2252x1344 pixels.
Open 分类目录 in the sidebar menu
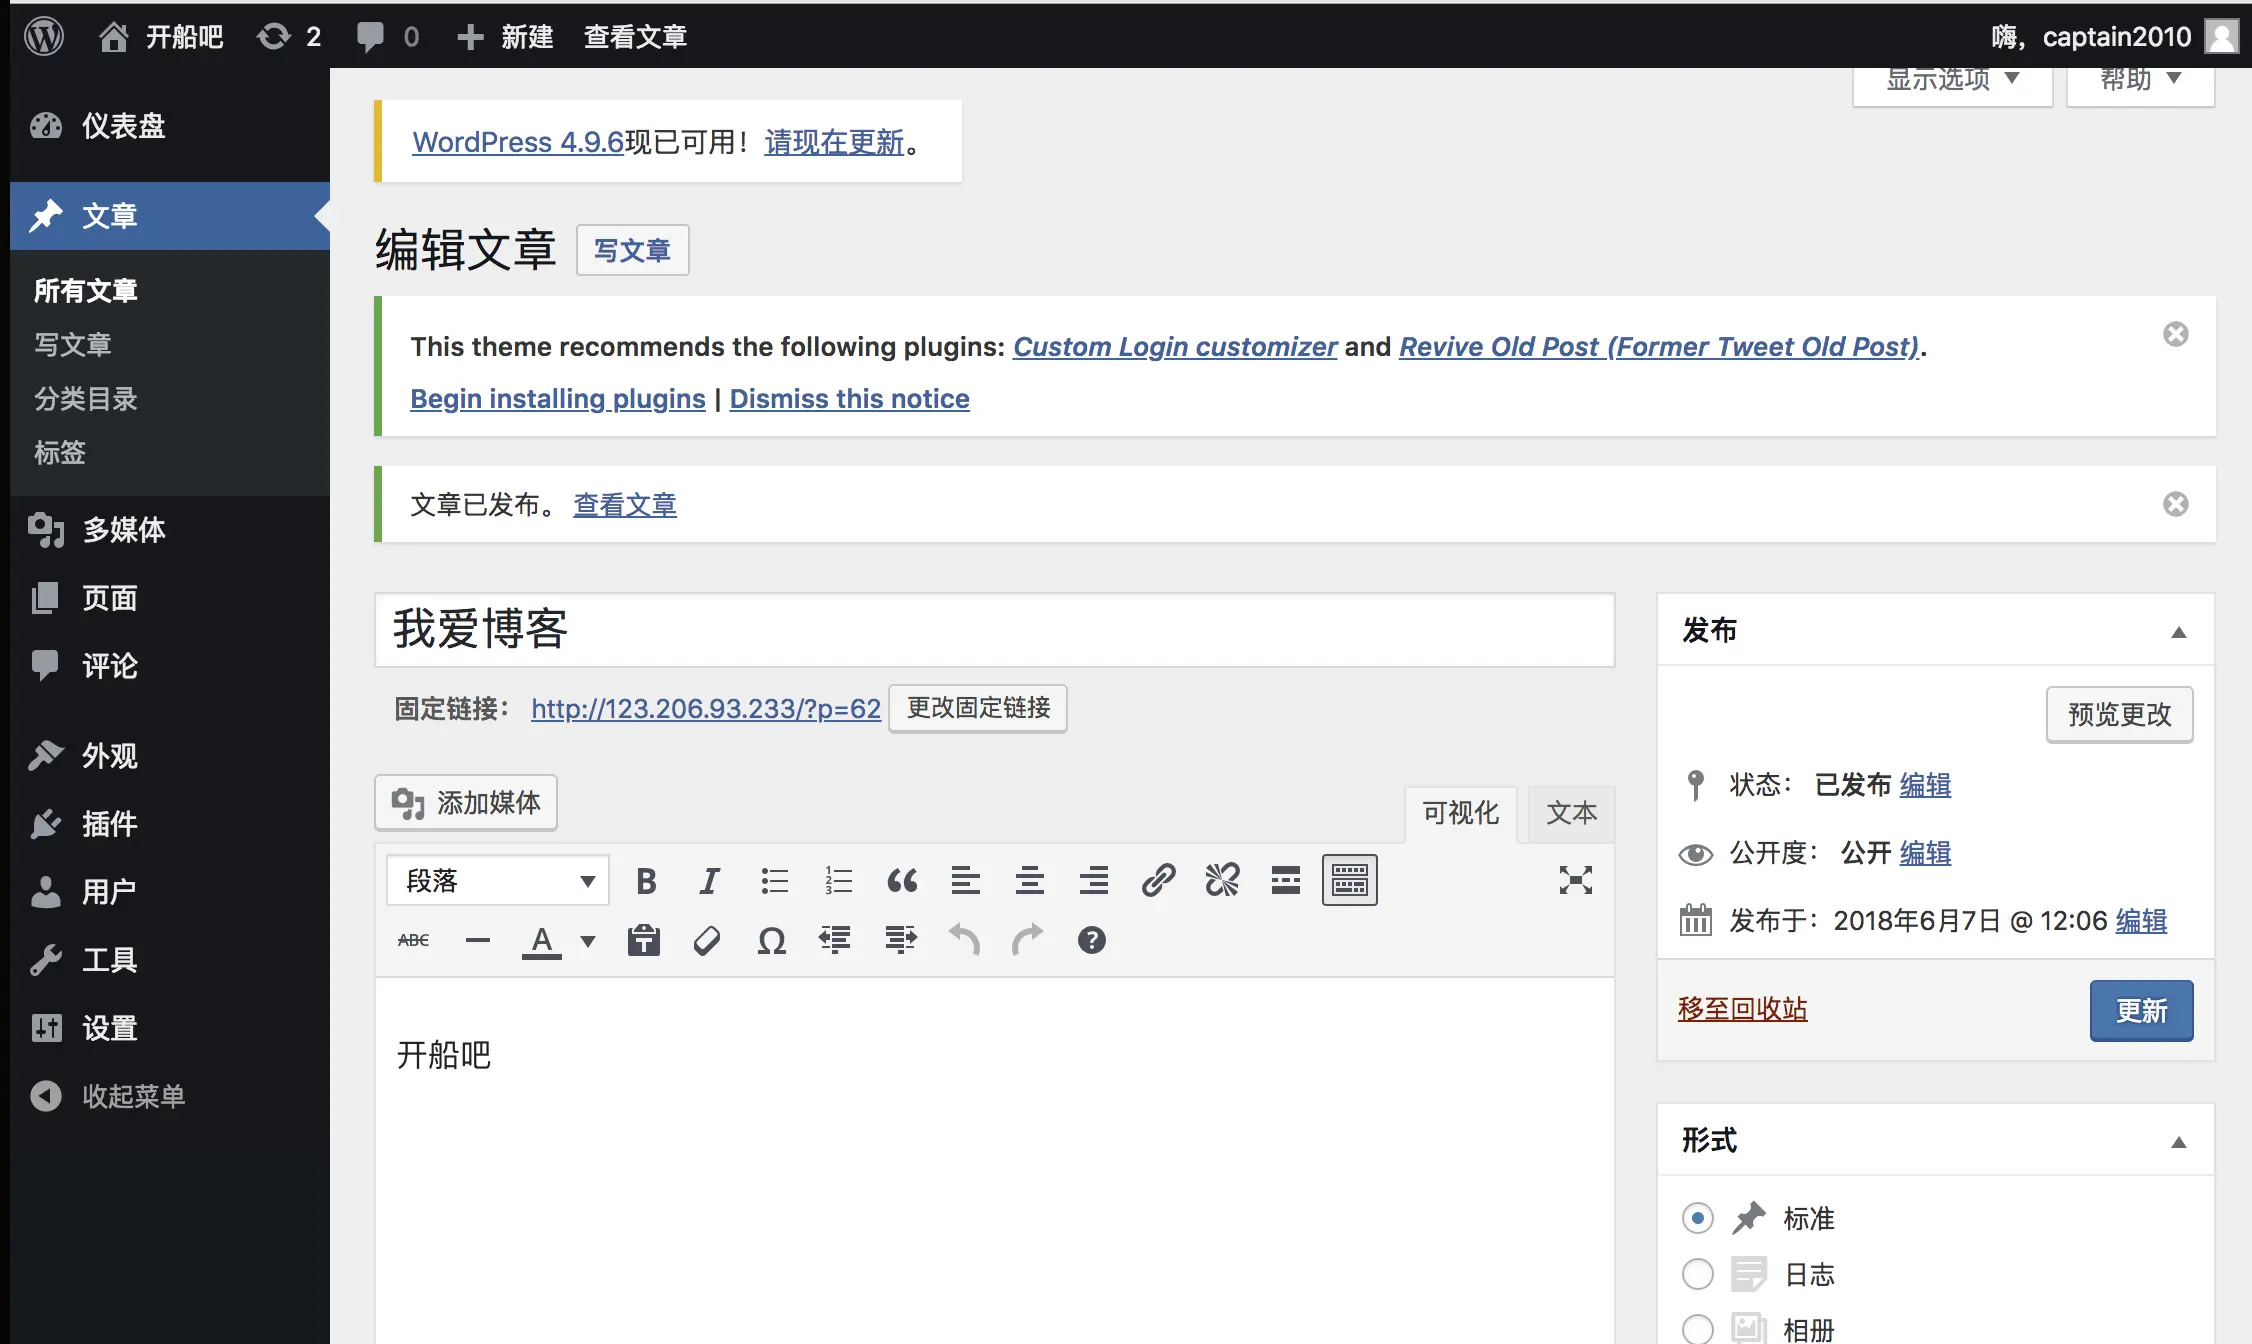86,399
